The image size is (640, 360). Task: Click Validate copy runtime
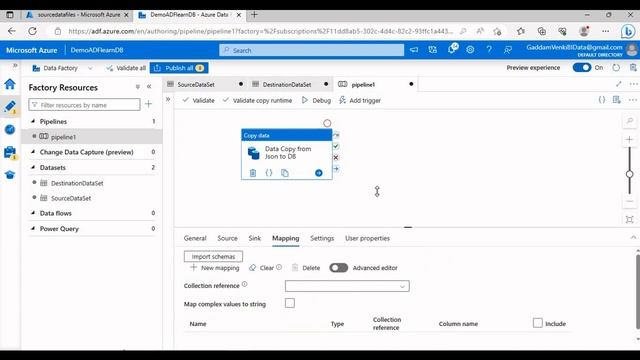pos(257,100)
